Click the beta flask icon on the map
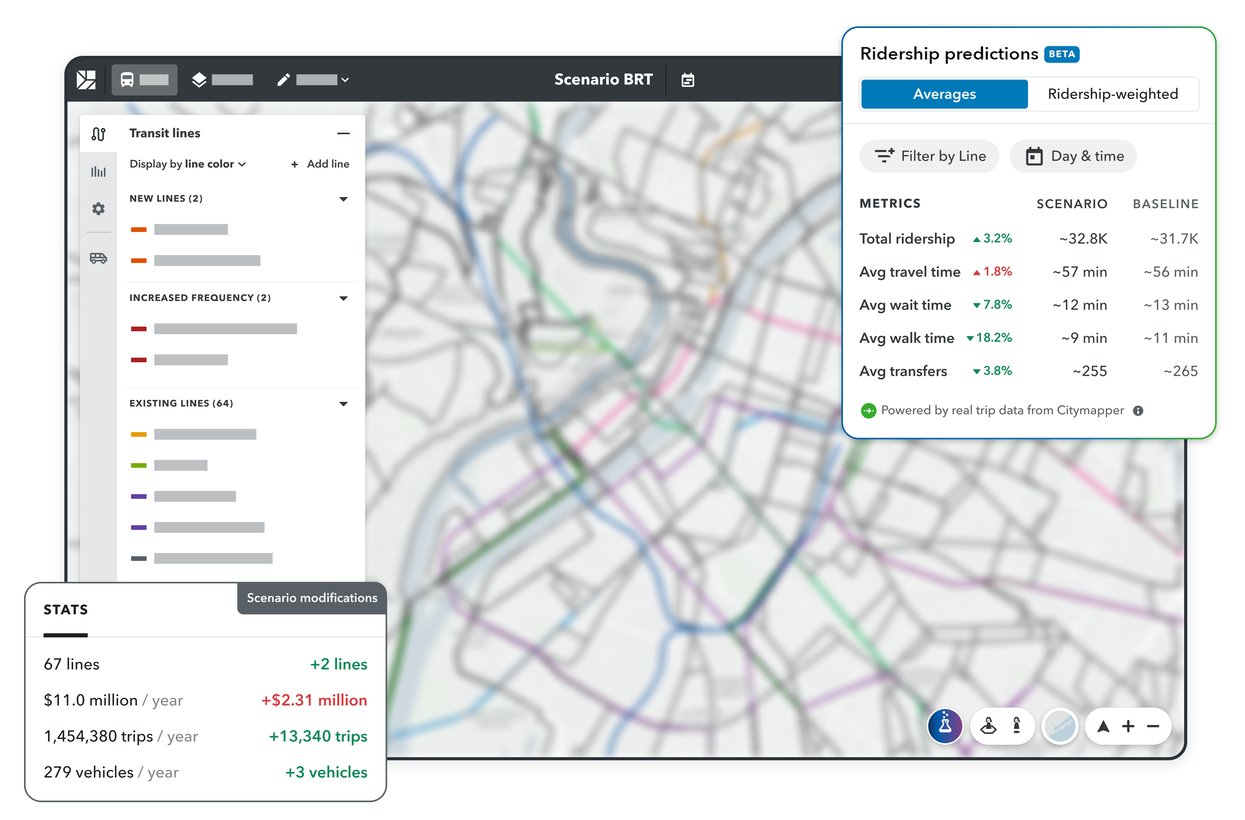This screenshot has width=1245, height=820. point(944,726)
